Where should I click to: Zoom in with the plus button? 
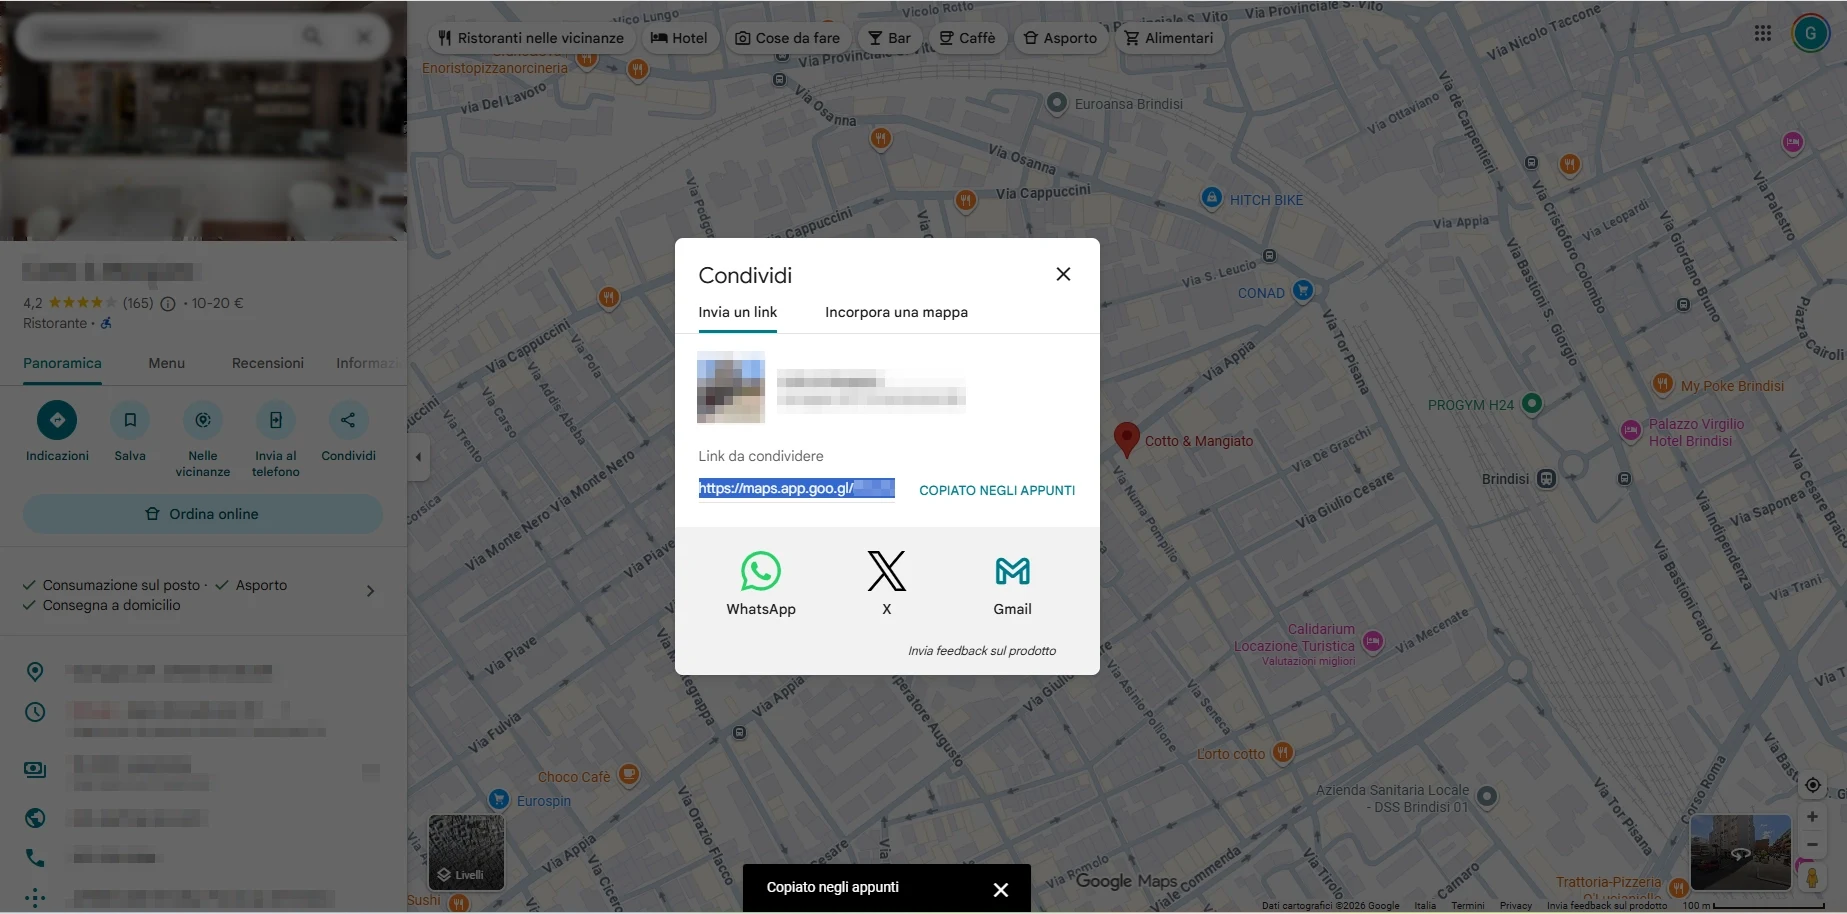coord(1812,817)
